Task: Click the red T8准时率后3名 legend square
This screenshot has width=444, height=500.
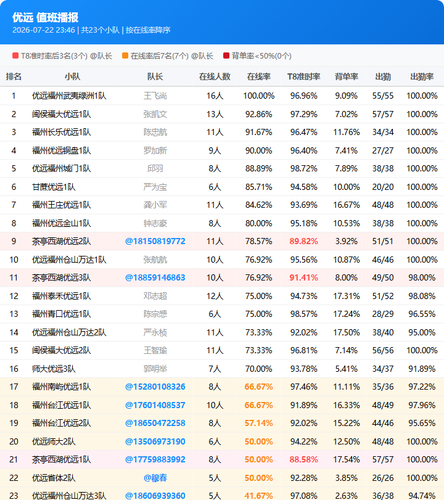Action: click(15, 56)
